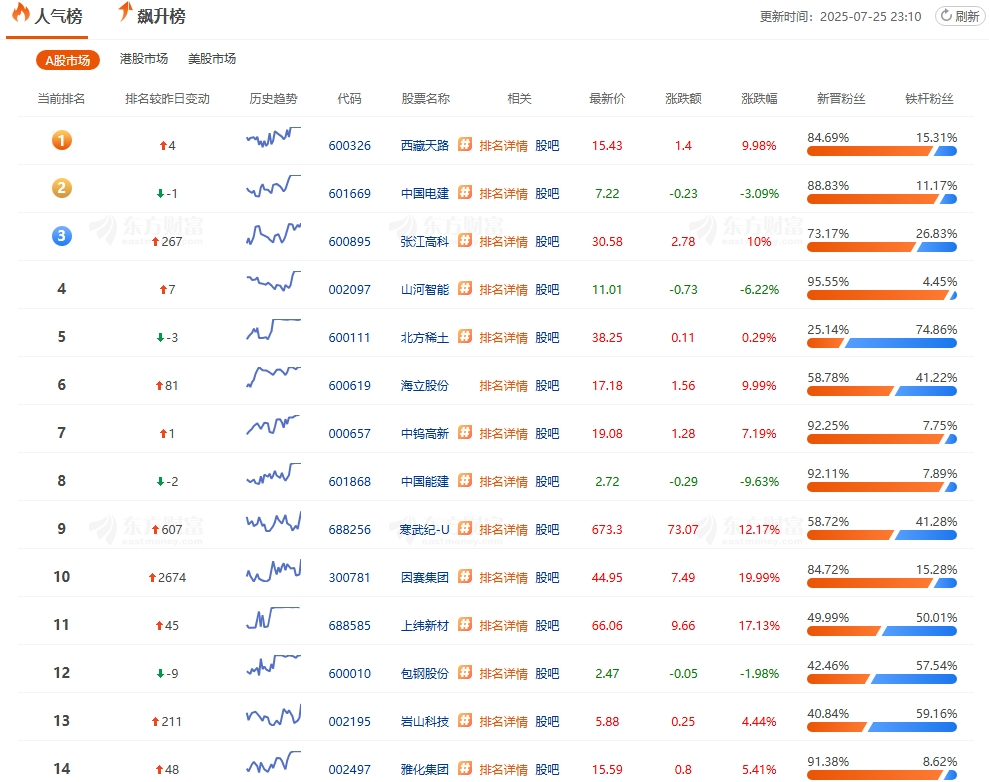Select the 港股市场 market tab
Viewport: 989px width, 782px height.
tap(144, 59)
